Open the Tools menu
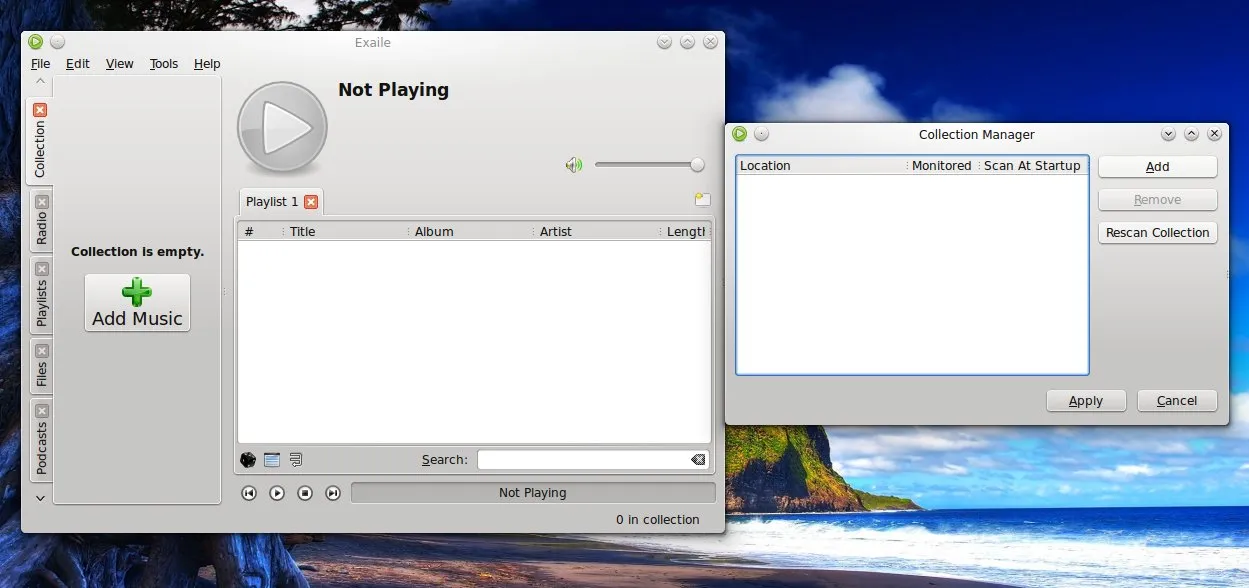 click(163, 64)
